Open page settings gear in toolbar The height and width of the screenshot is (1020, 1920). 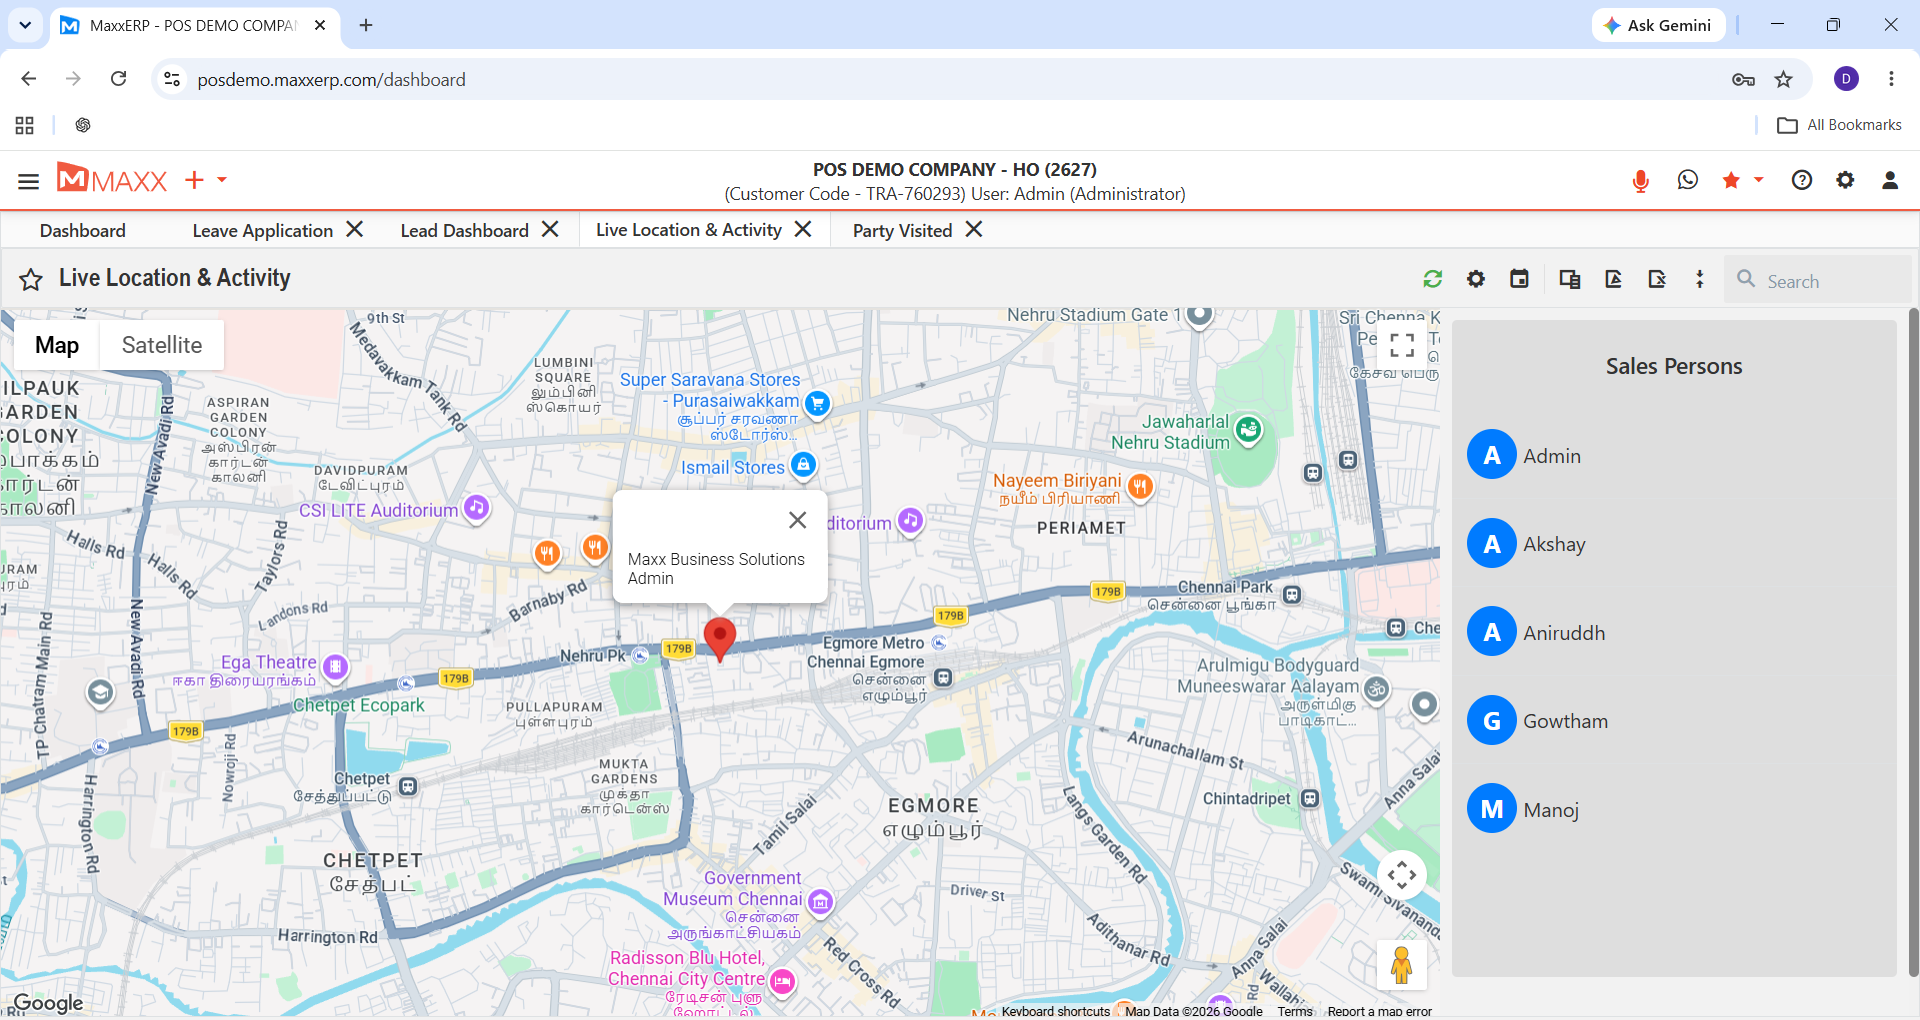1476,279
